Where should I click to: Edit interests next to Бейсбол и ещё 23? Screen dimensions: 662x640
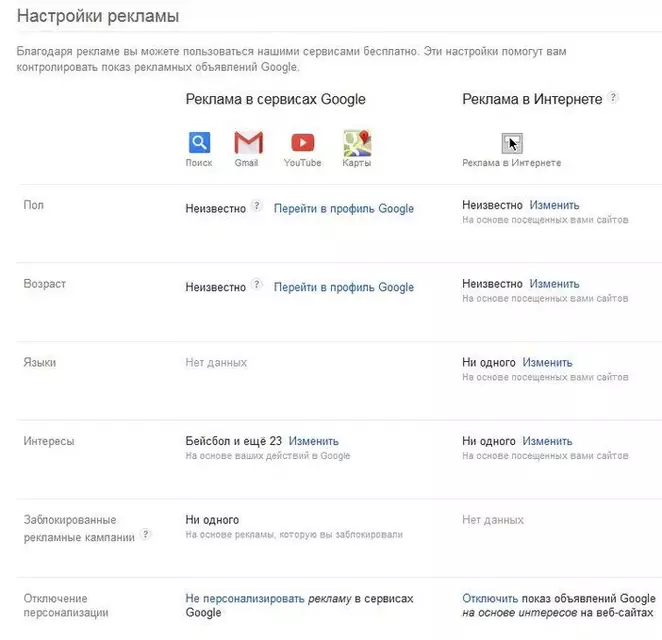314,441
